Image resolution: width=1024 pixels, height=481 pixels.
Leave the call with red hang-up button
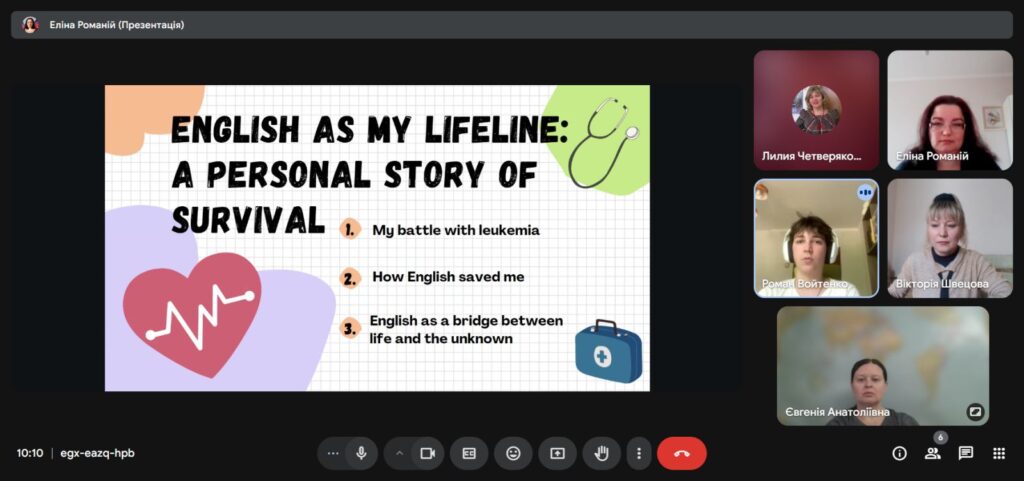tap(681, 453)
